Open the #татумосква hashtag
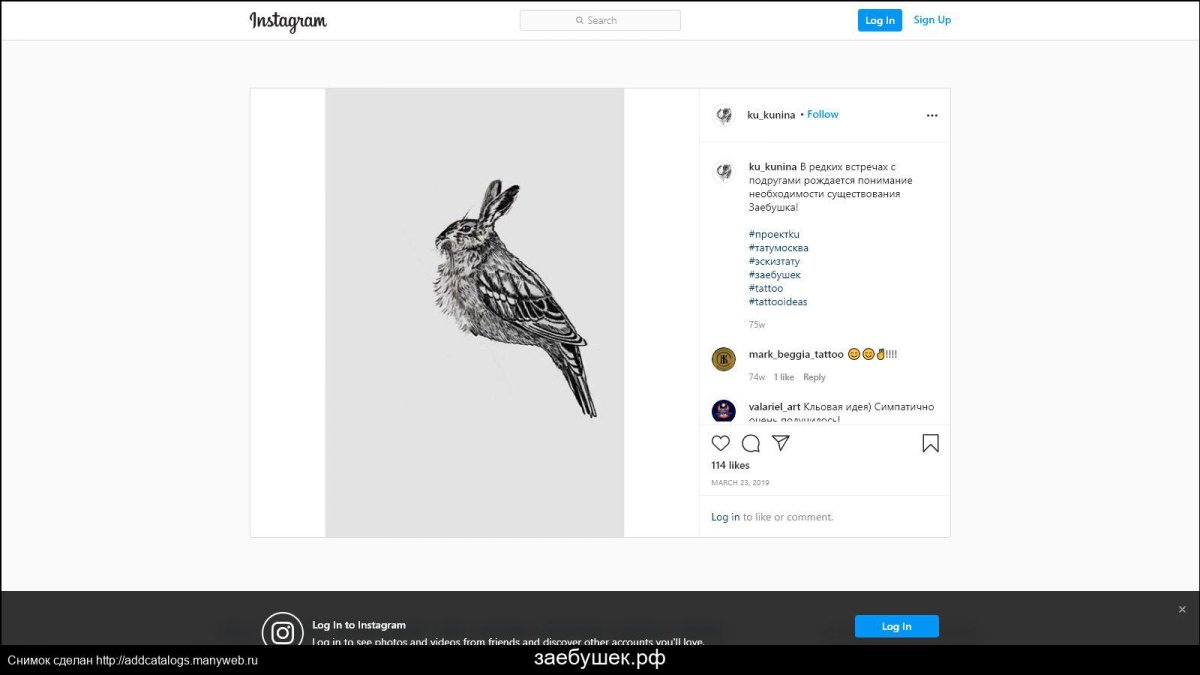Image resolution: width=1200 pixels, height=675 pixels. [778, 248]
